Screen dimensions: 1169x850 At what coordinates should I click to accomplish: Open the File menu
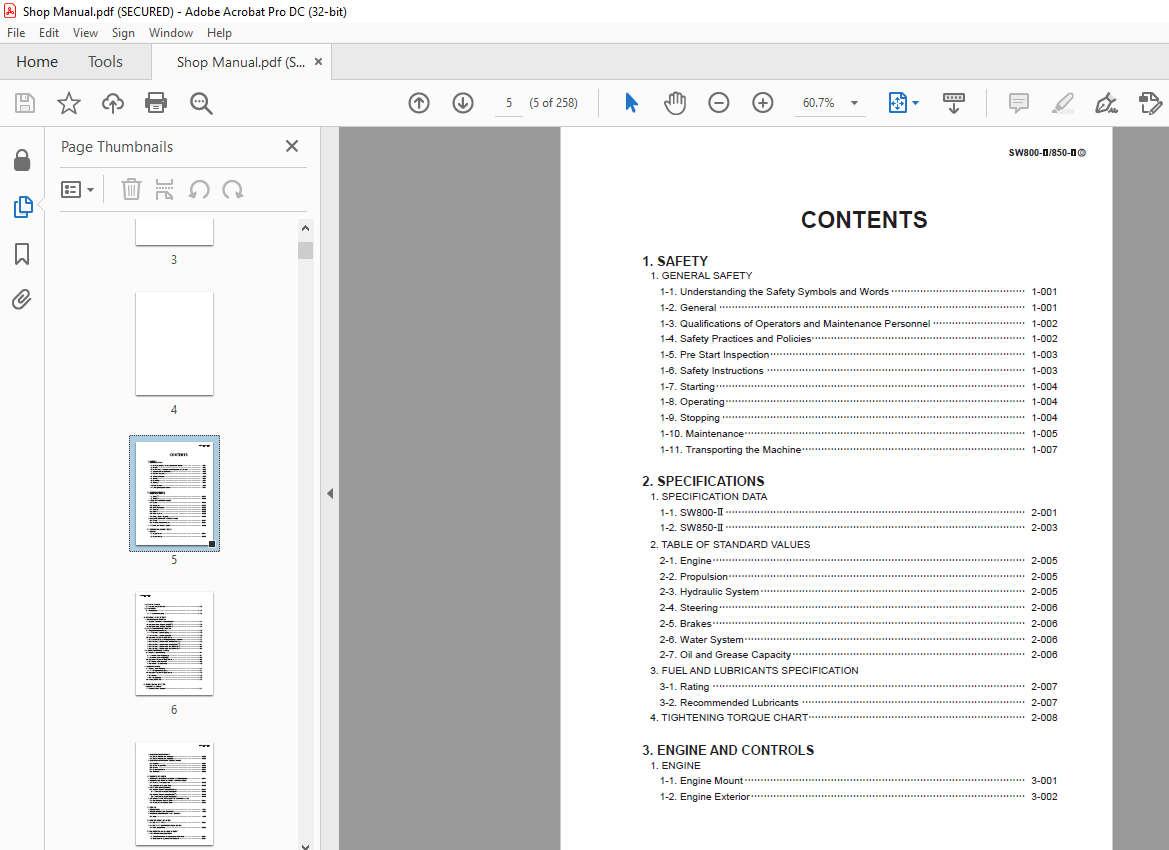point(16,33)
